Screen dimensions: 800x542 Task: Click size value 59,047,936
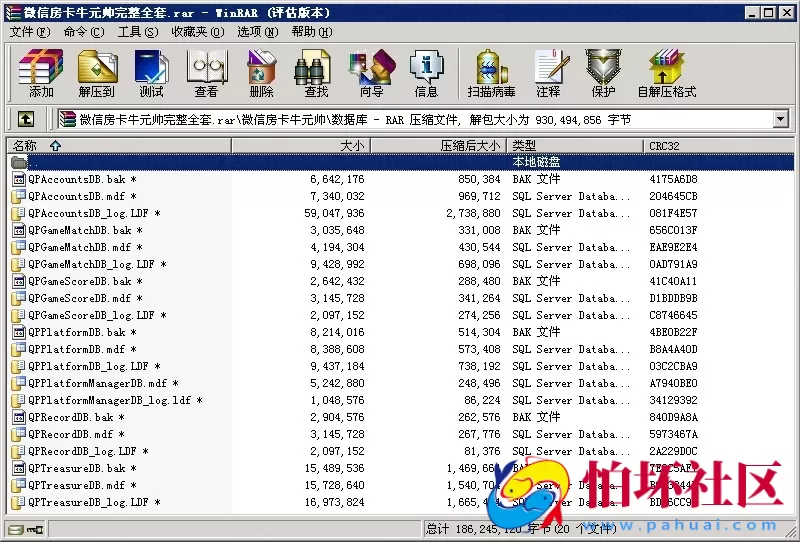point(334,213)
